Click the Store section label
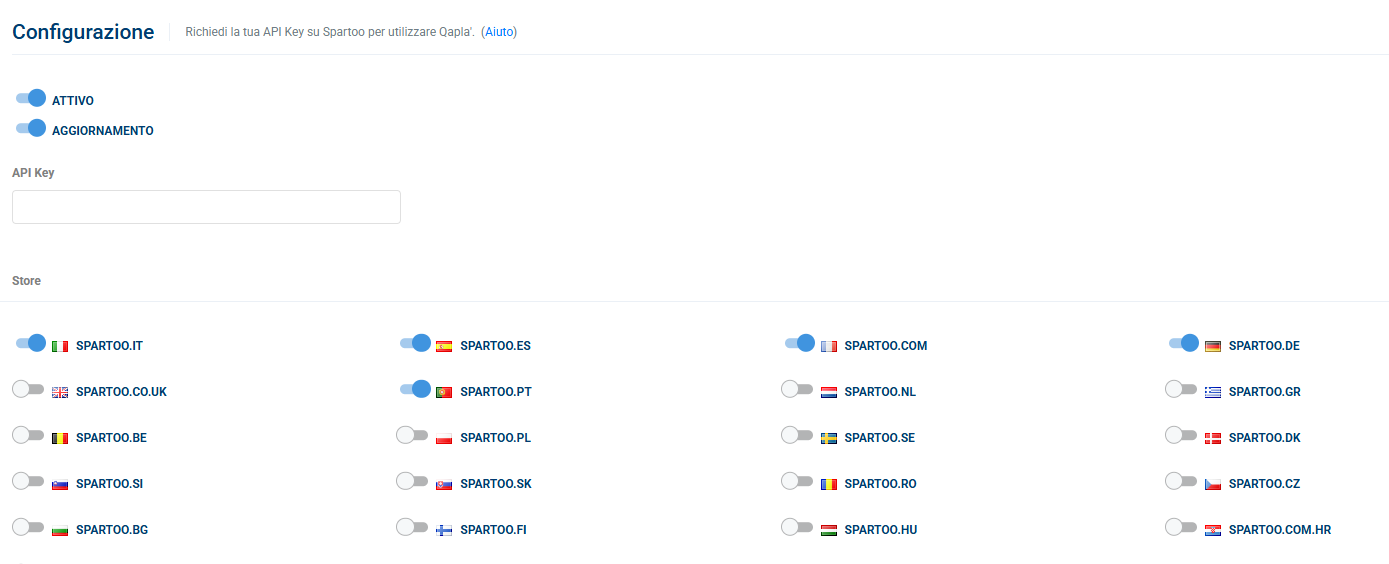The height and width of the screenshot is (564, 1389). click(26, 281)
